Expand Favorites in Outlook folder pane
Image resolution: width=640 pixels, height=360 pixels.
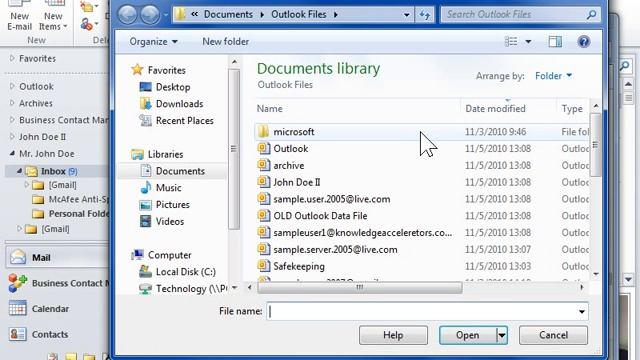(12, 58)
